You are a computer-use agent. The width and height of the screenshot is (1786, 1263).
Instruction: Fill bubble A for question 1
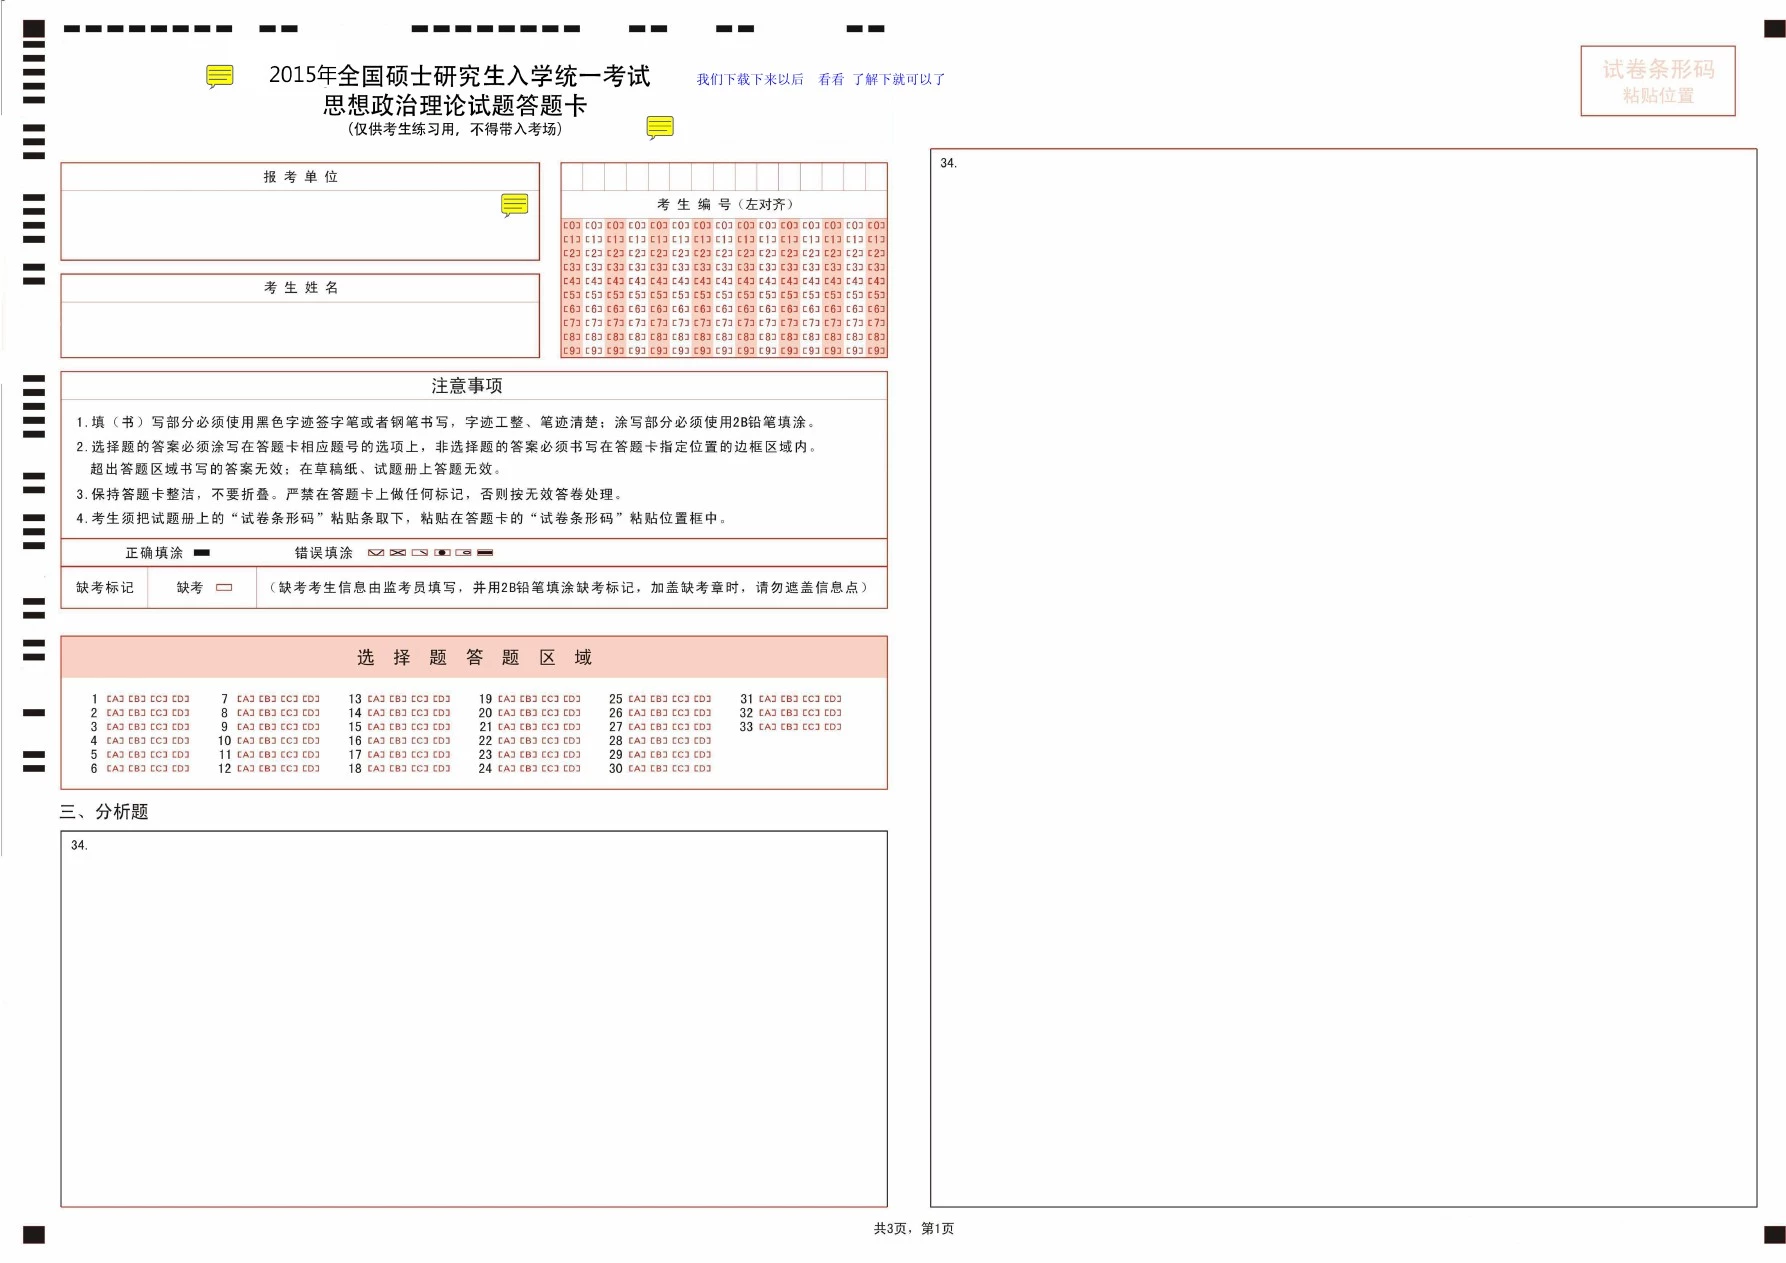point(115,699)
